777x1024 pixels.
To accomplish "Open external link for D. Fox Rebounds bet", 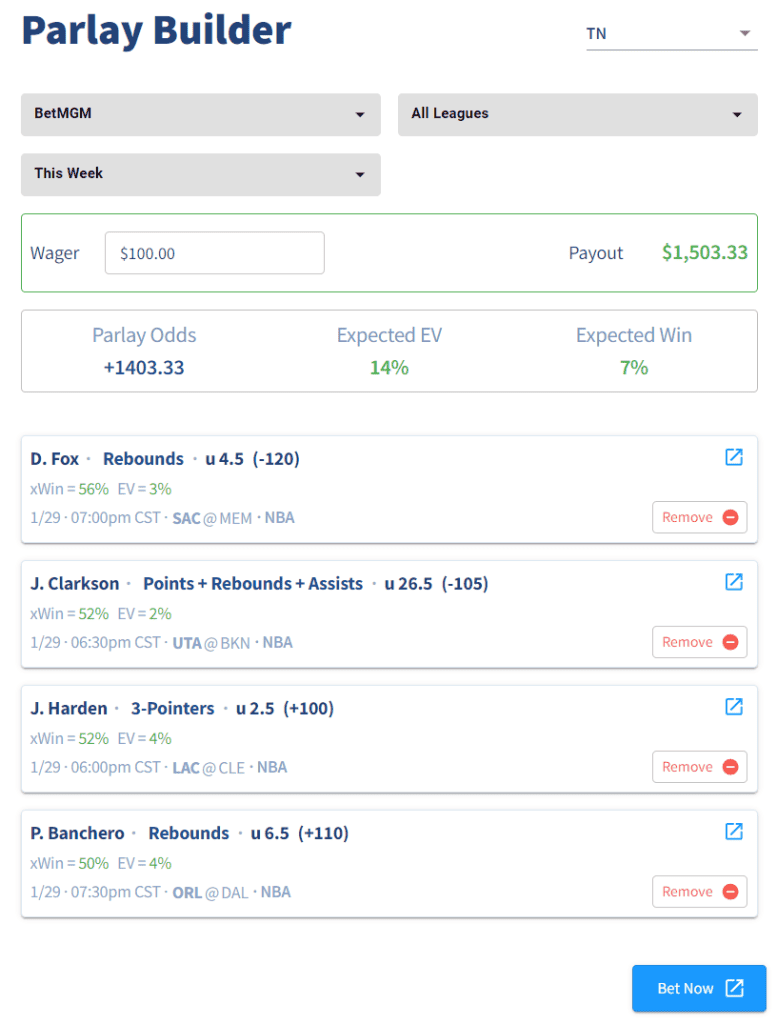I will (734, 457).
